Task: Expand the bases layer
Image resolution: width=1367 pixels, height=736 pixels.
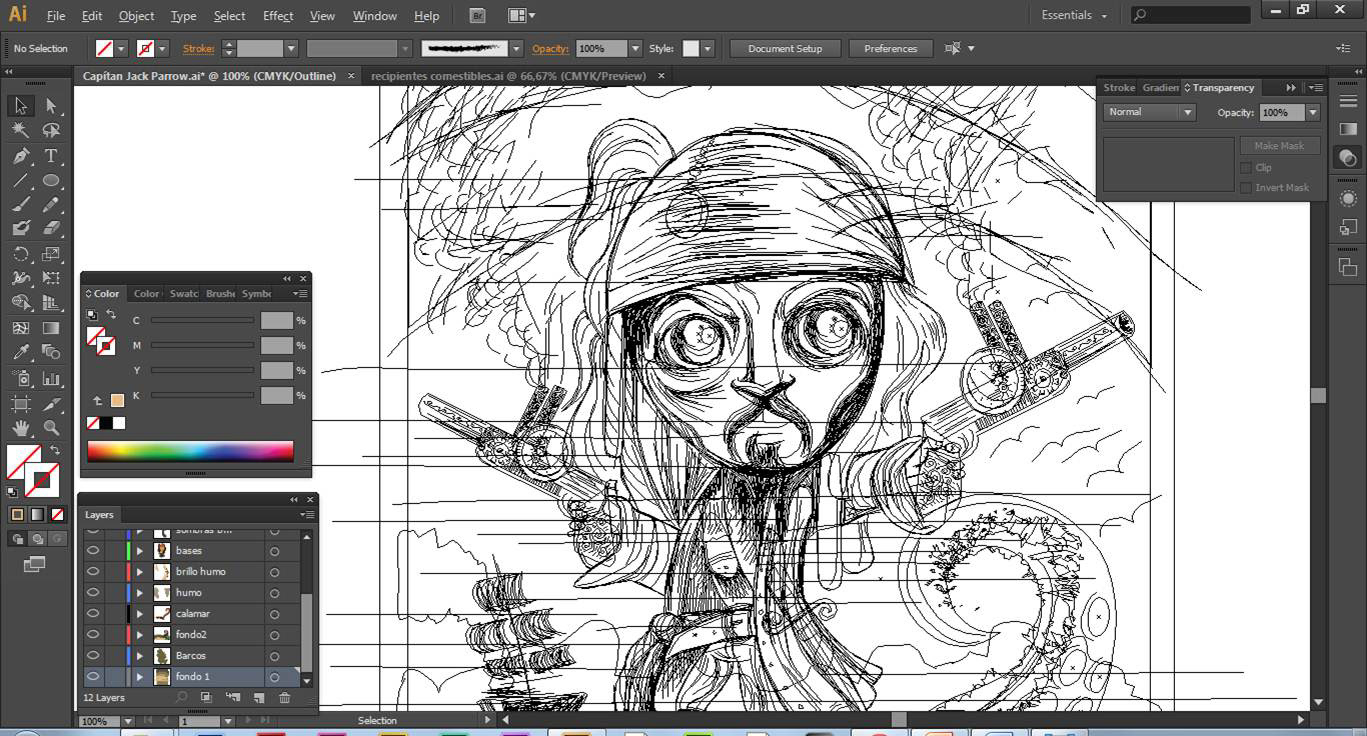Action: click(x=139, y=551)
